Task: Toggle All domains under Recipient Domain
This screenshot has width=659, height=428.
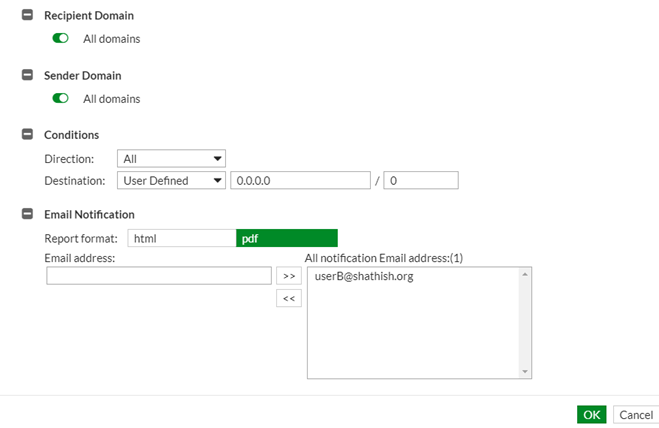Action: coord(61,39)
